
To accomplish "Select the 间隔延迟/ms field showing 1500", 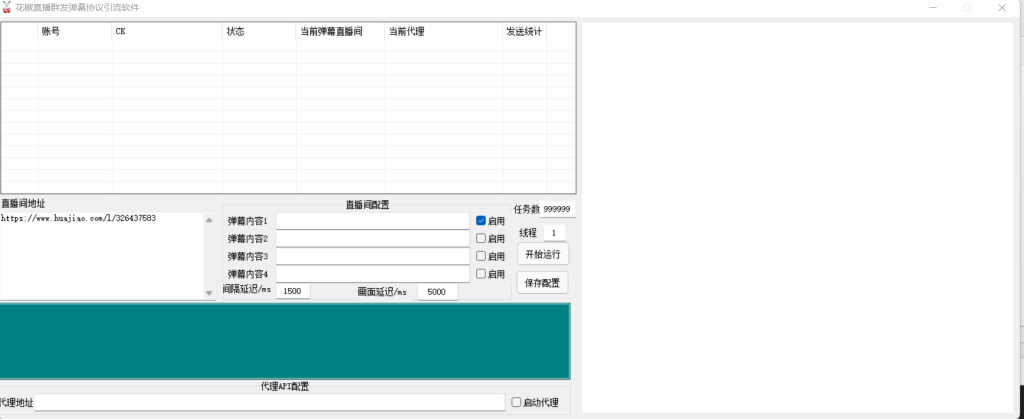I will point(292,291).
